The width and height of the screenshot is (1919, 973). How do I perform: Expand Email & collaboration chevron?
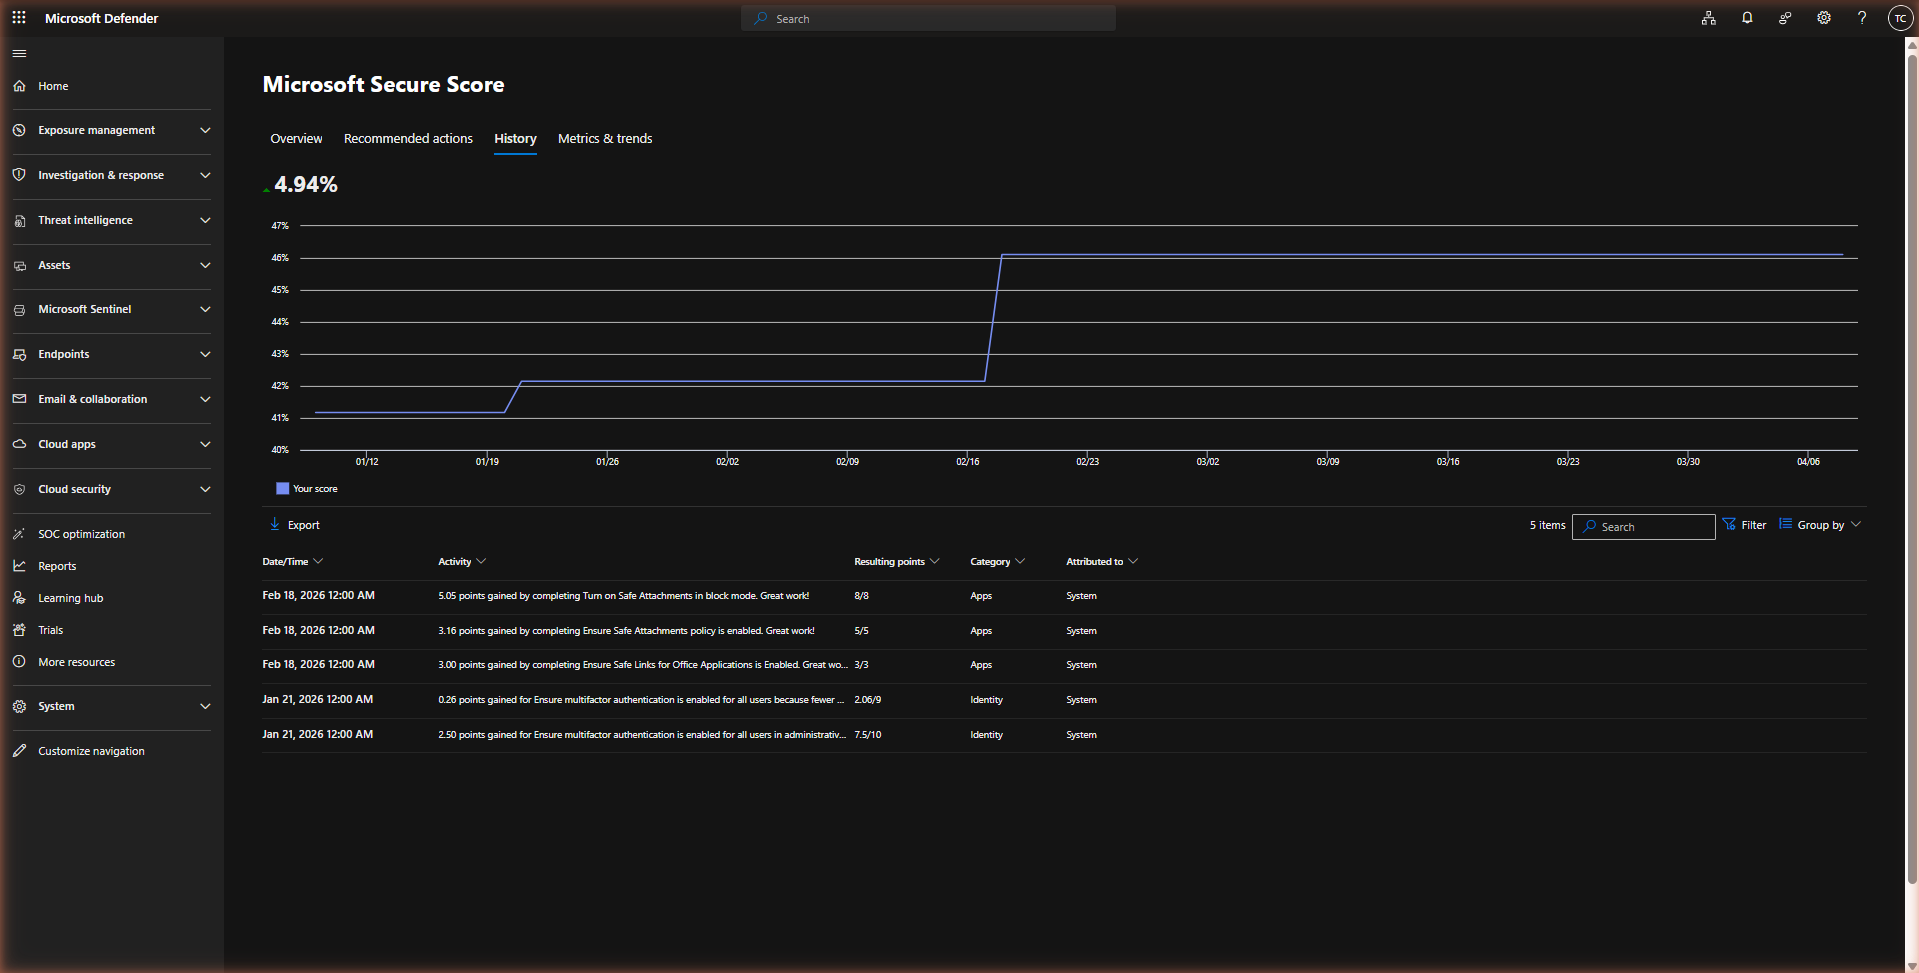(205, 399)
